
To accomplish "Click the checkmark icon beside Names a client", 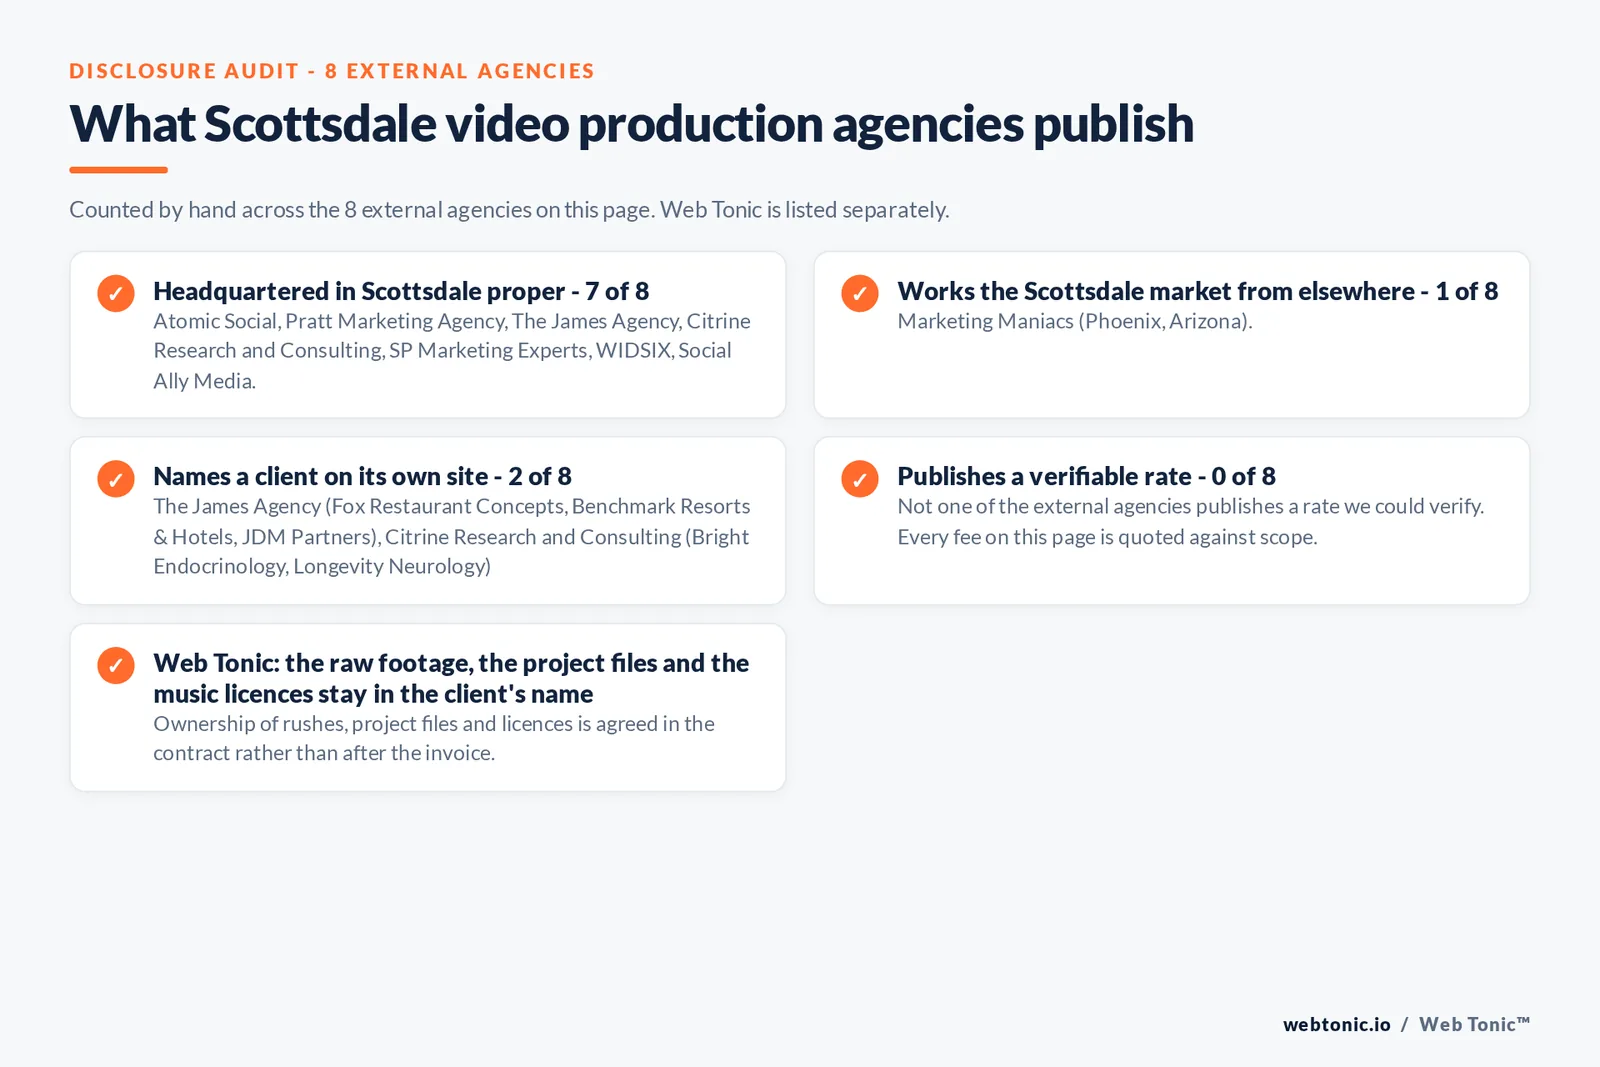I will (116, 479).
